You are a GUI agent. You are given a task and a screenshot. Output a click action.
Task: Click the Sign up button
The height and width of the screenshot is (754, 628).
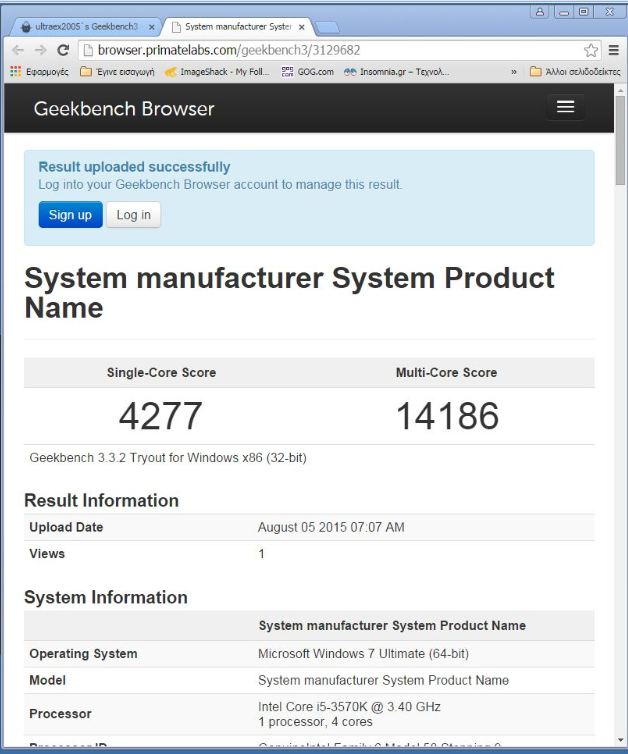click(70, 214)
